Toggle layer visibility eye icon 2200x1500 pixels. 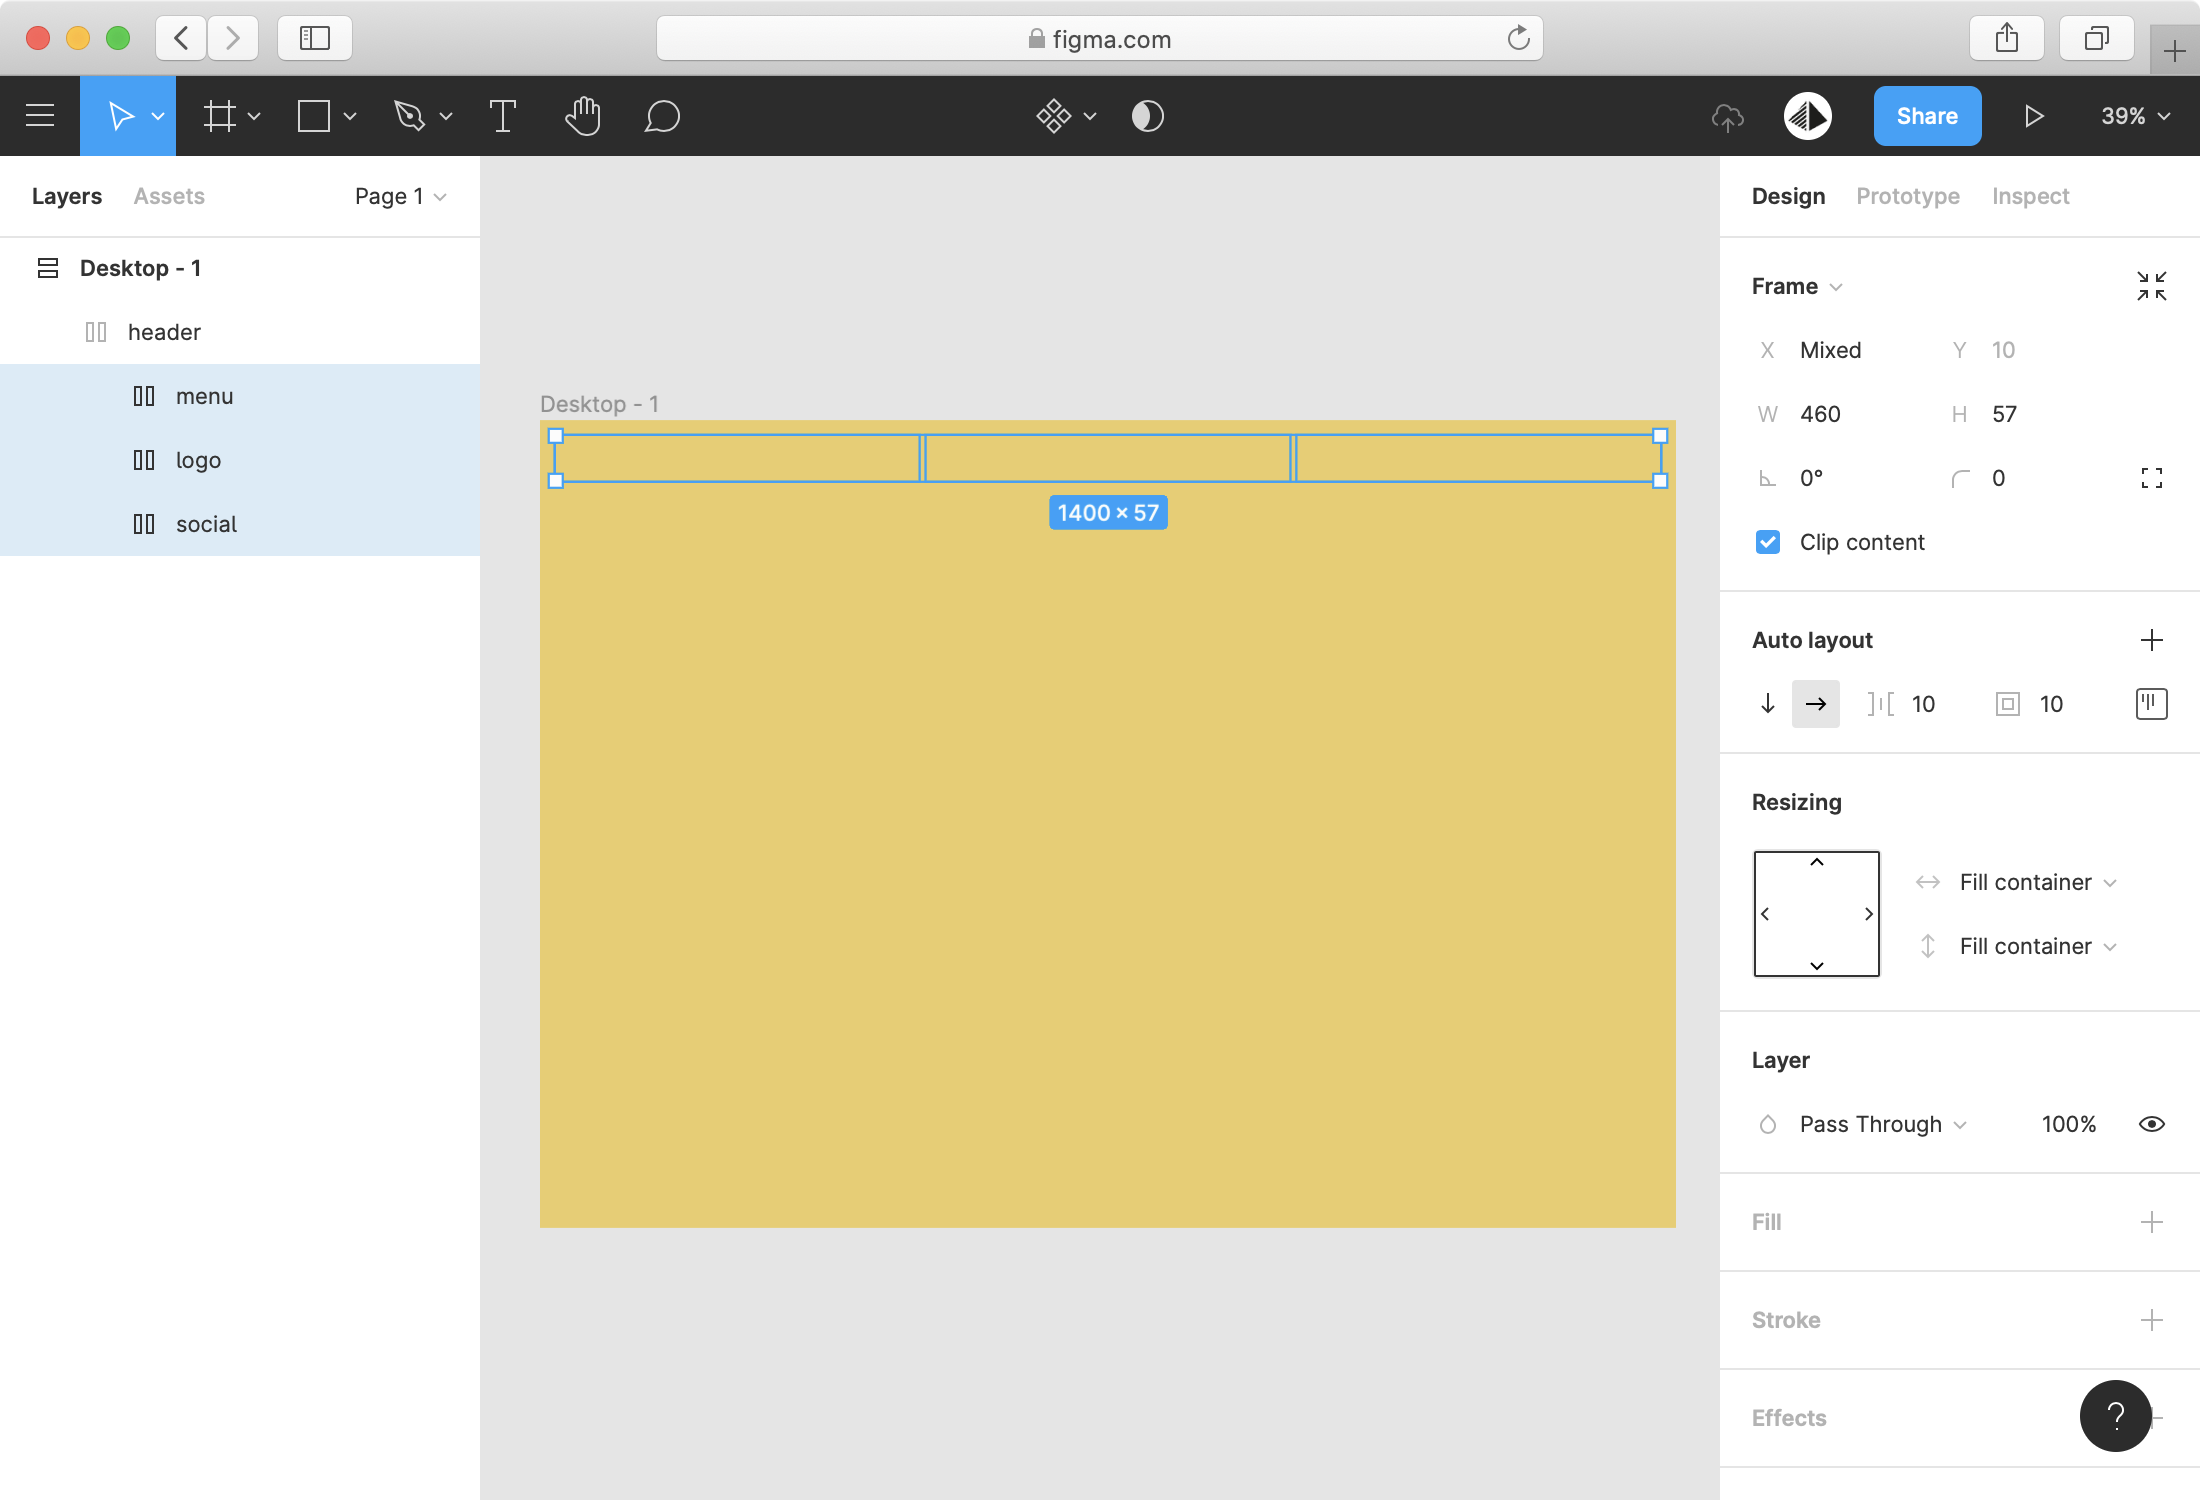2152,1124
